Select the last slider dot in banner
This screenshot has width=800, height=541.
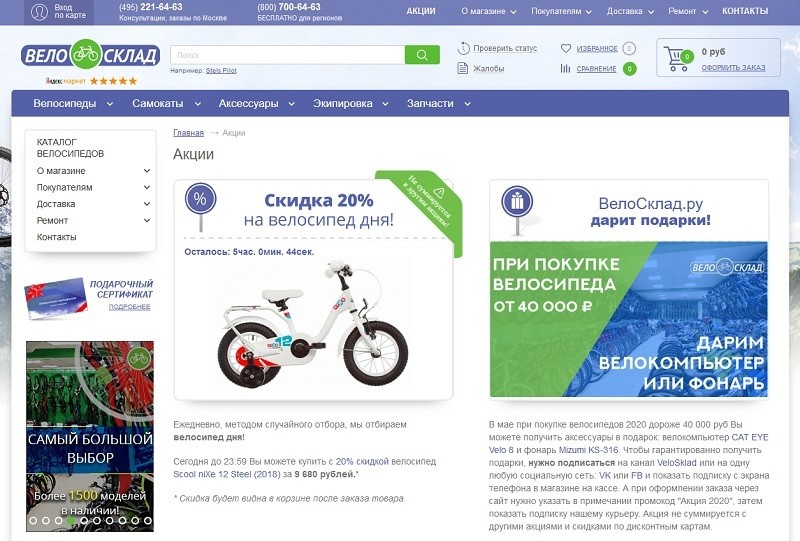click(147, 521)
